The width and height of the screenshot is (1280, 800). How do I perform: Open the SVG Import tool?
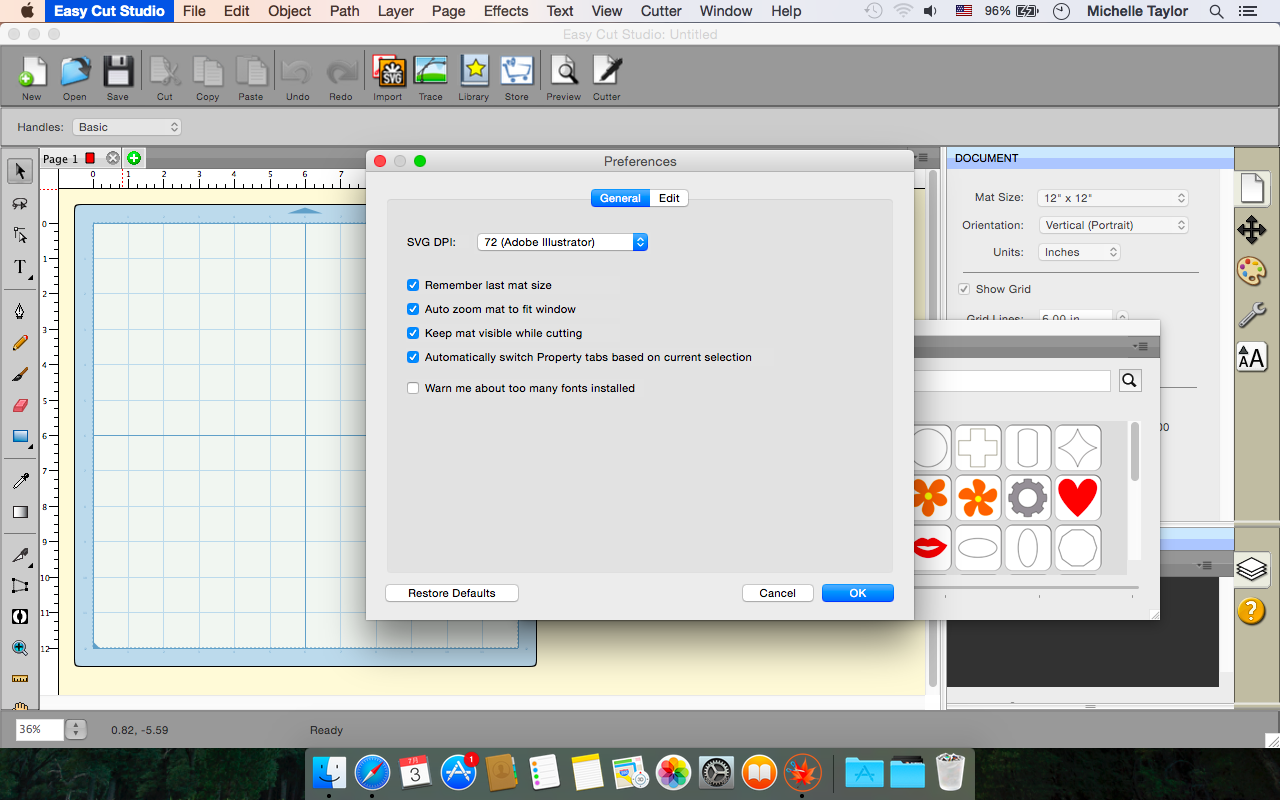[388, 72]
